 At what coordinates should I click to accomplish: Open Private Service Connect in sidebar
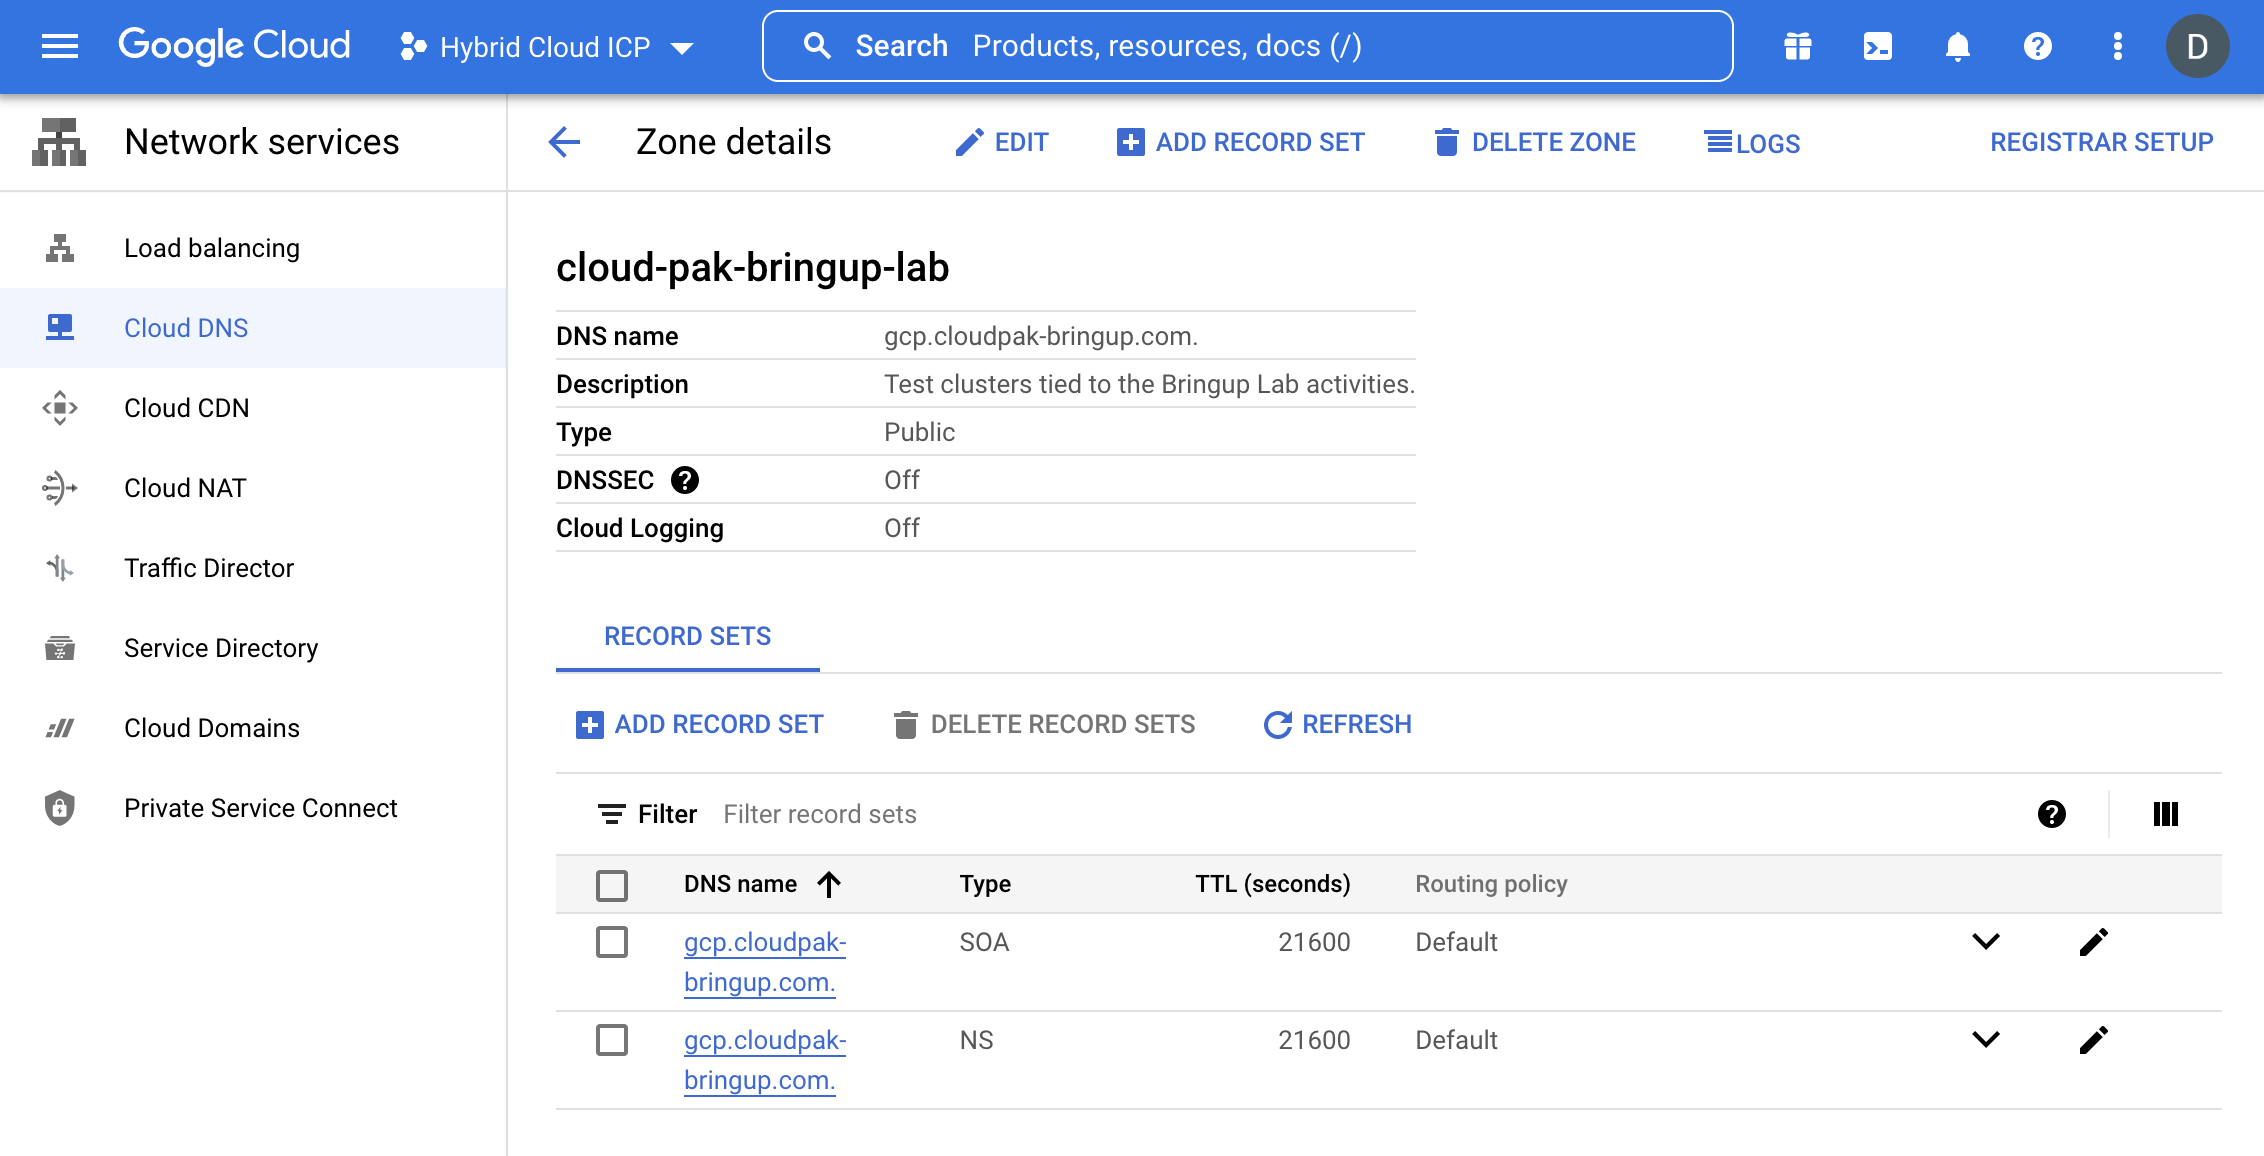[253, 808]
